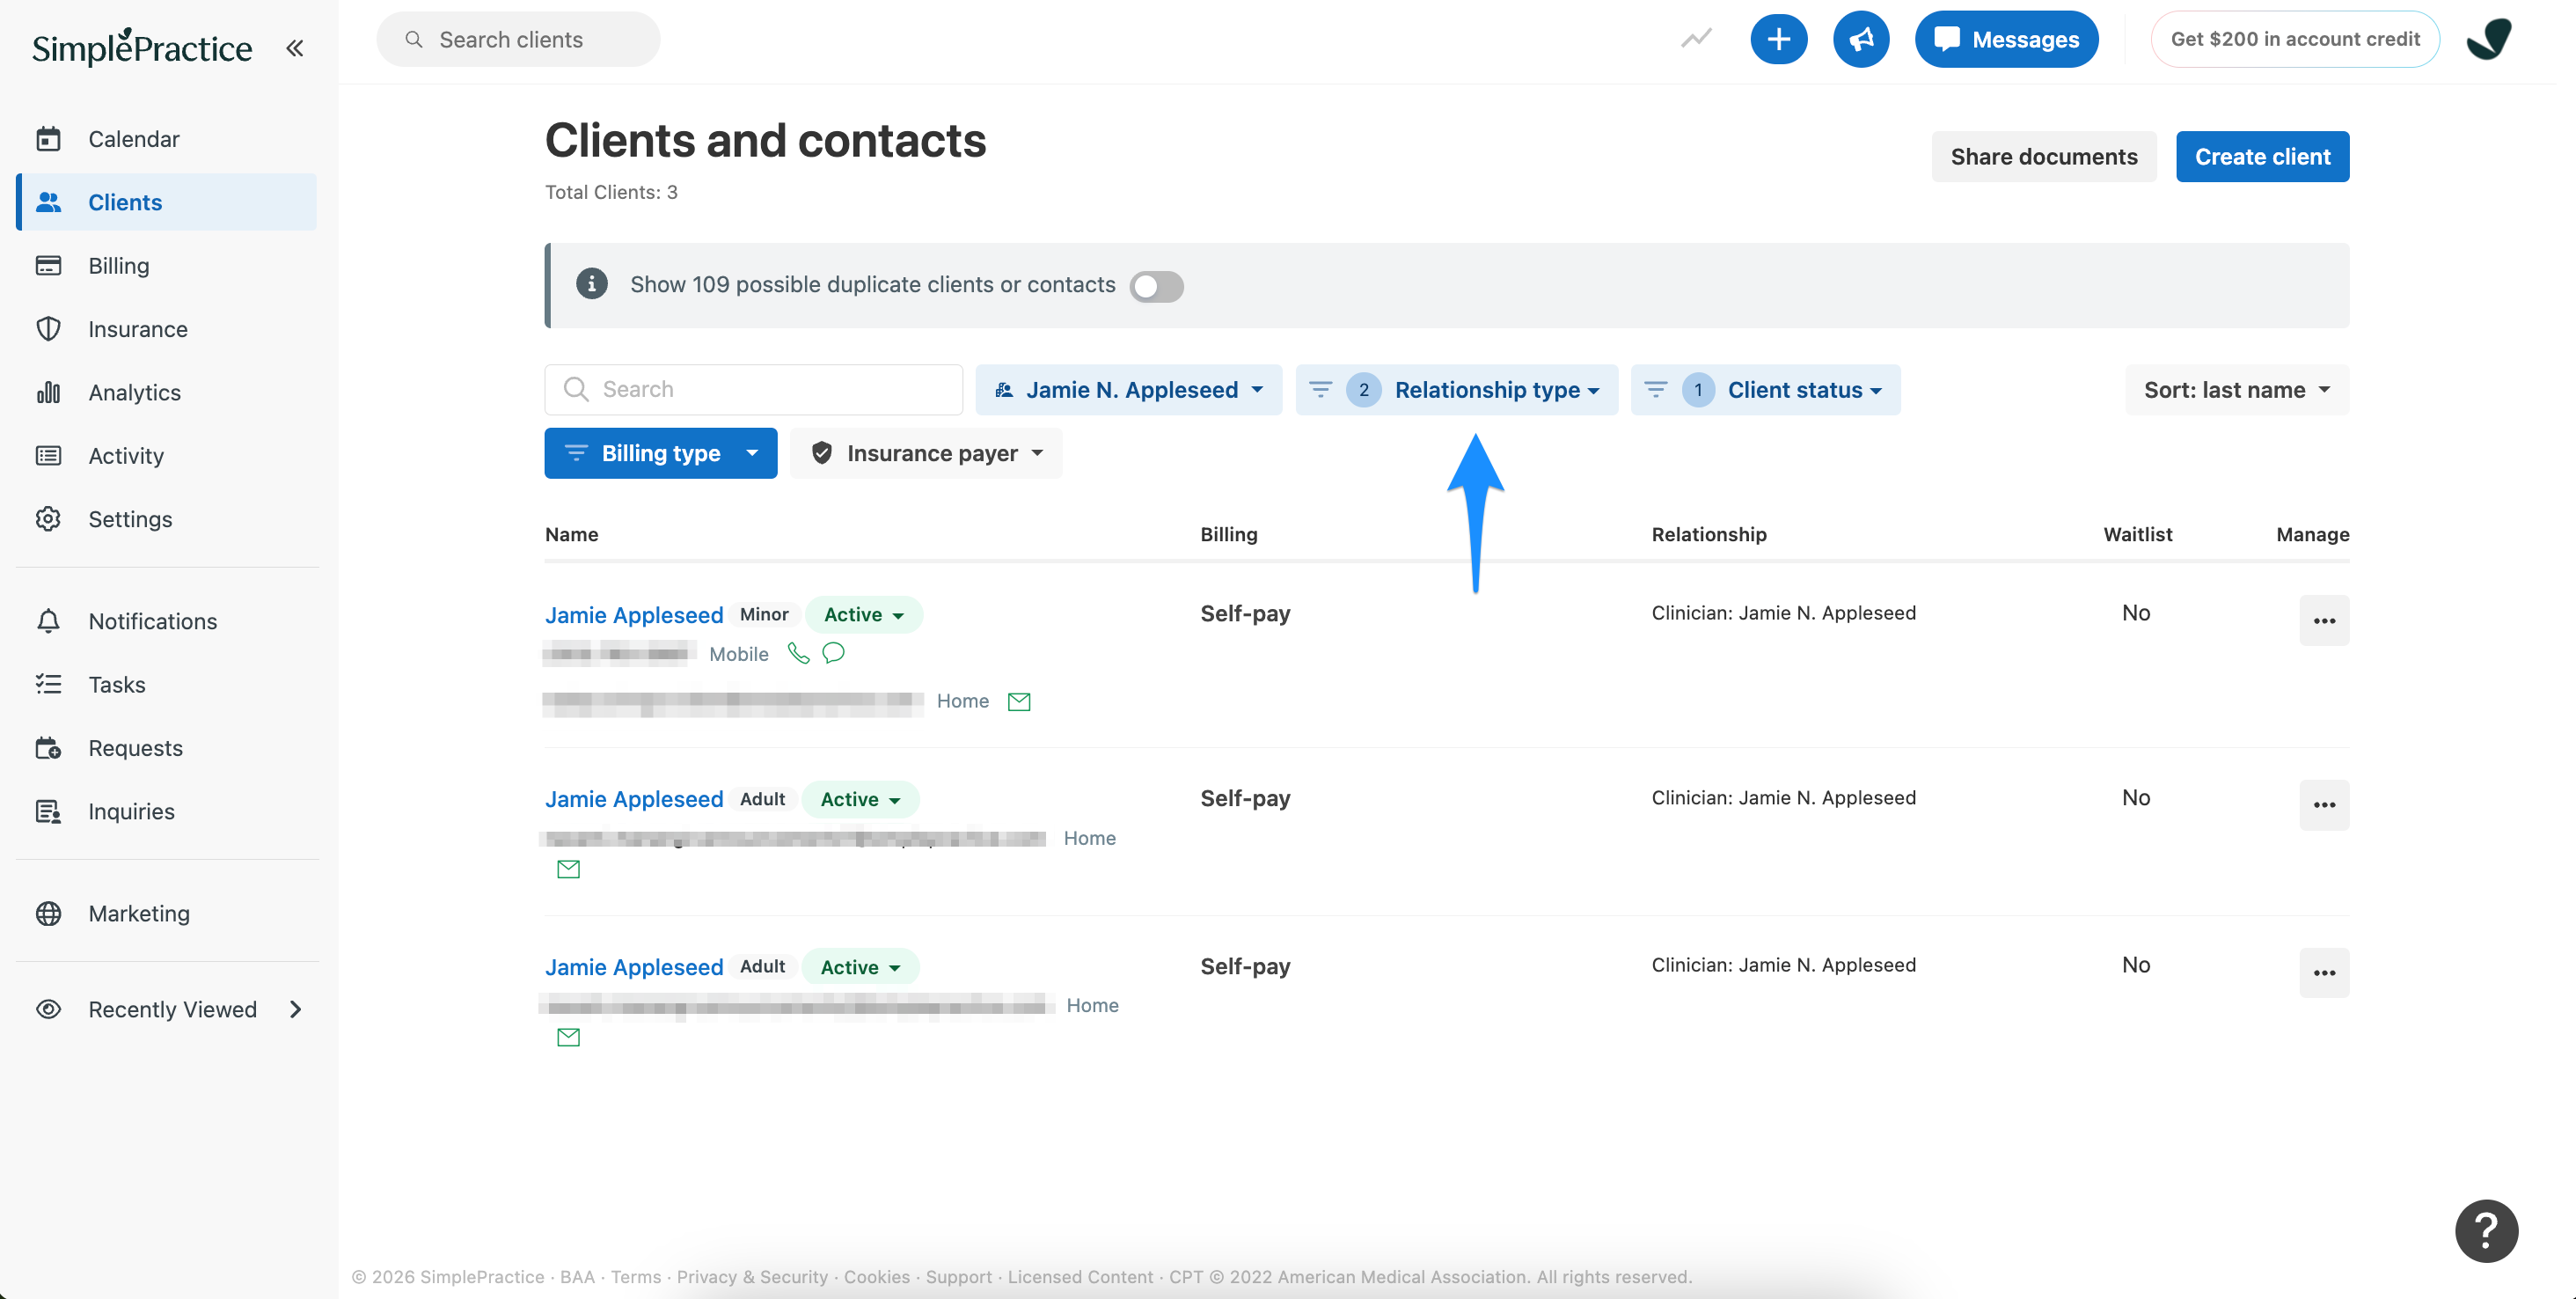Open the help question mark button
The height and width of the screenshot is (1299, 2576).
point(2486,1230)
